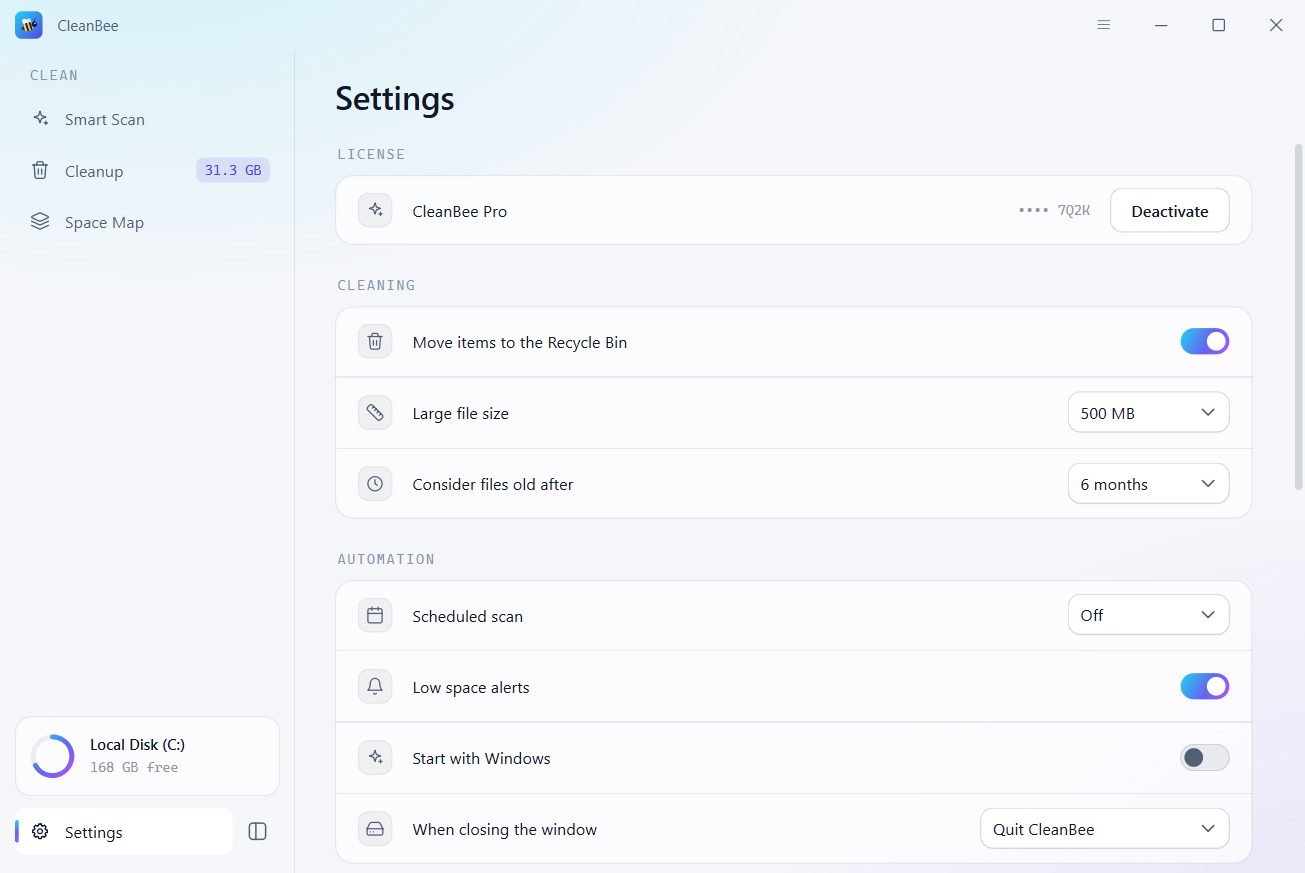
Task: Maximize the CleanBee window
Action: click(x=1219, y=25)
